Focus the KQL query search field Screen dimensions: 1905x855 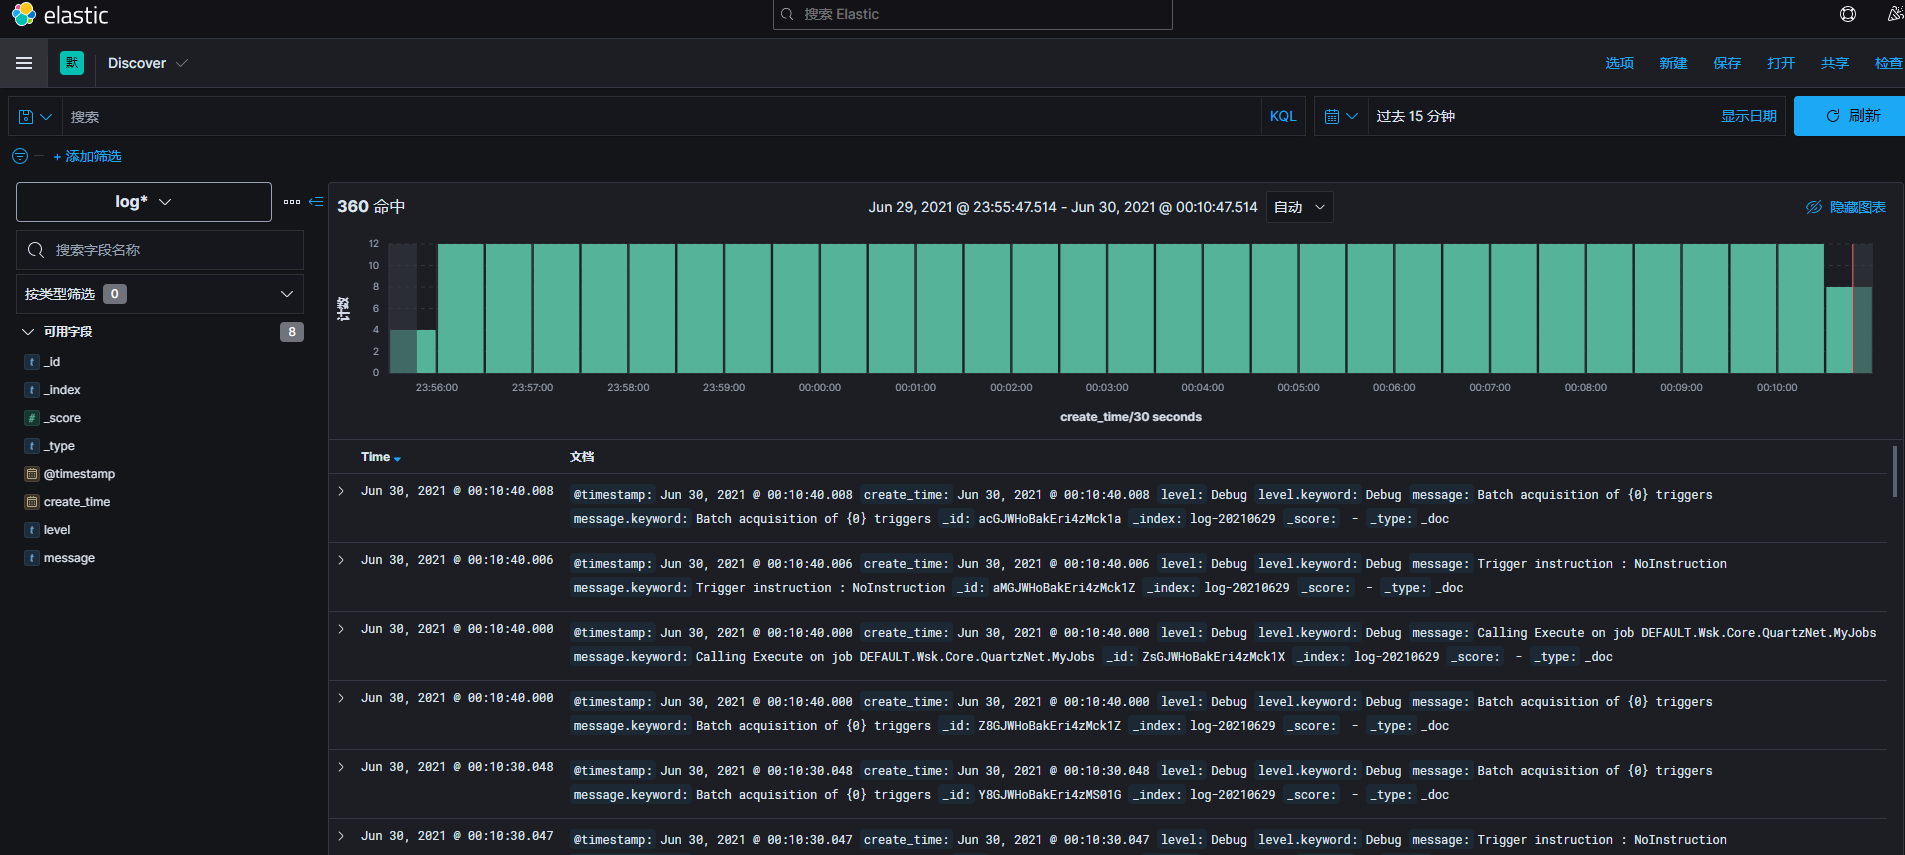[661, 116]
